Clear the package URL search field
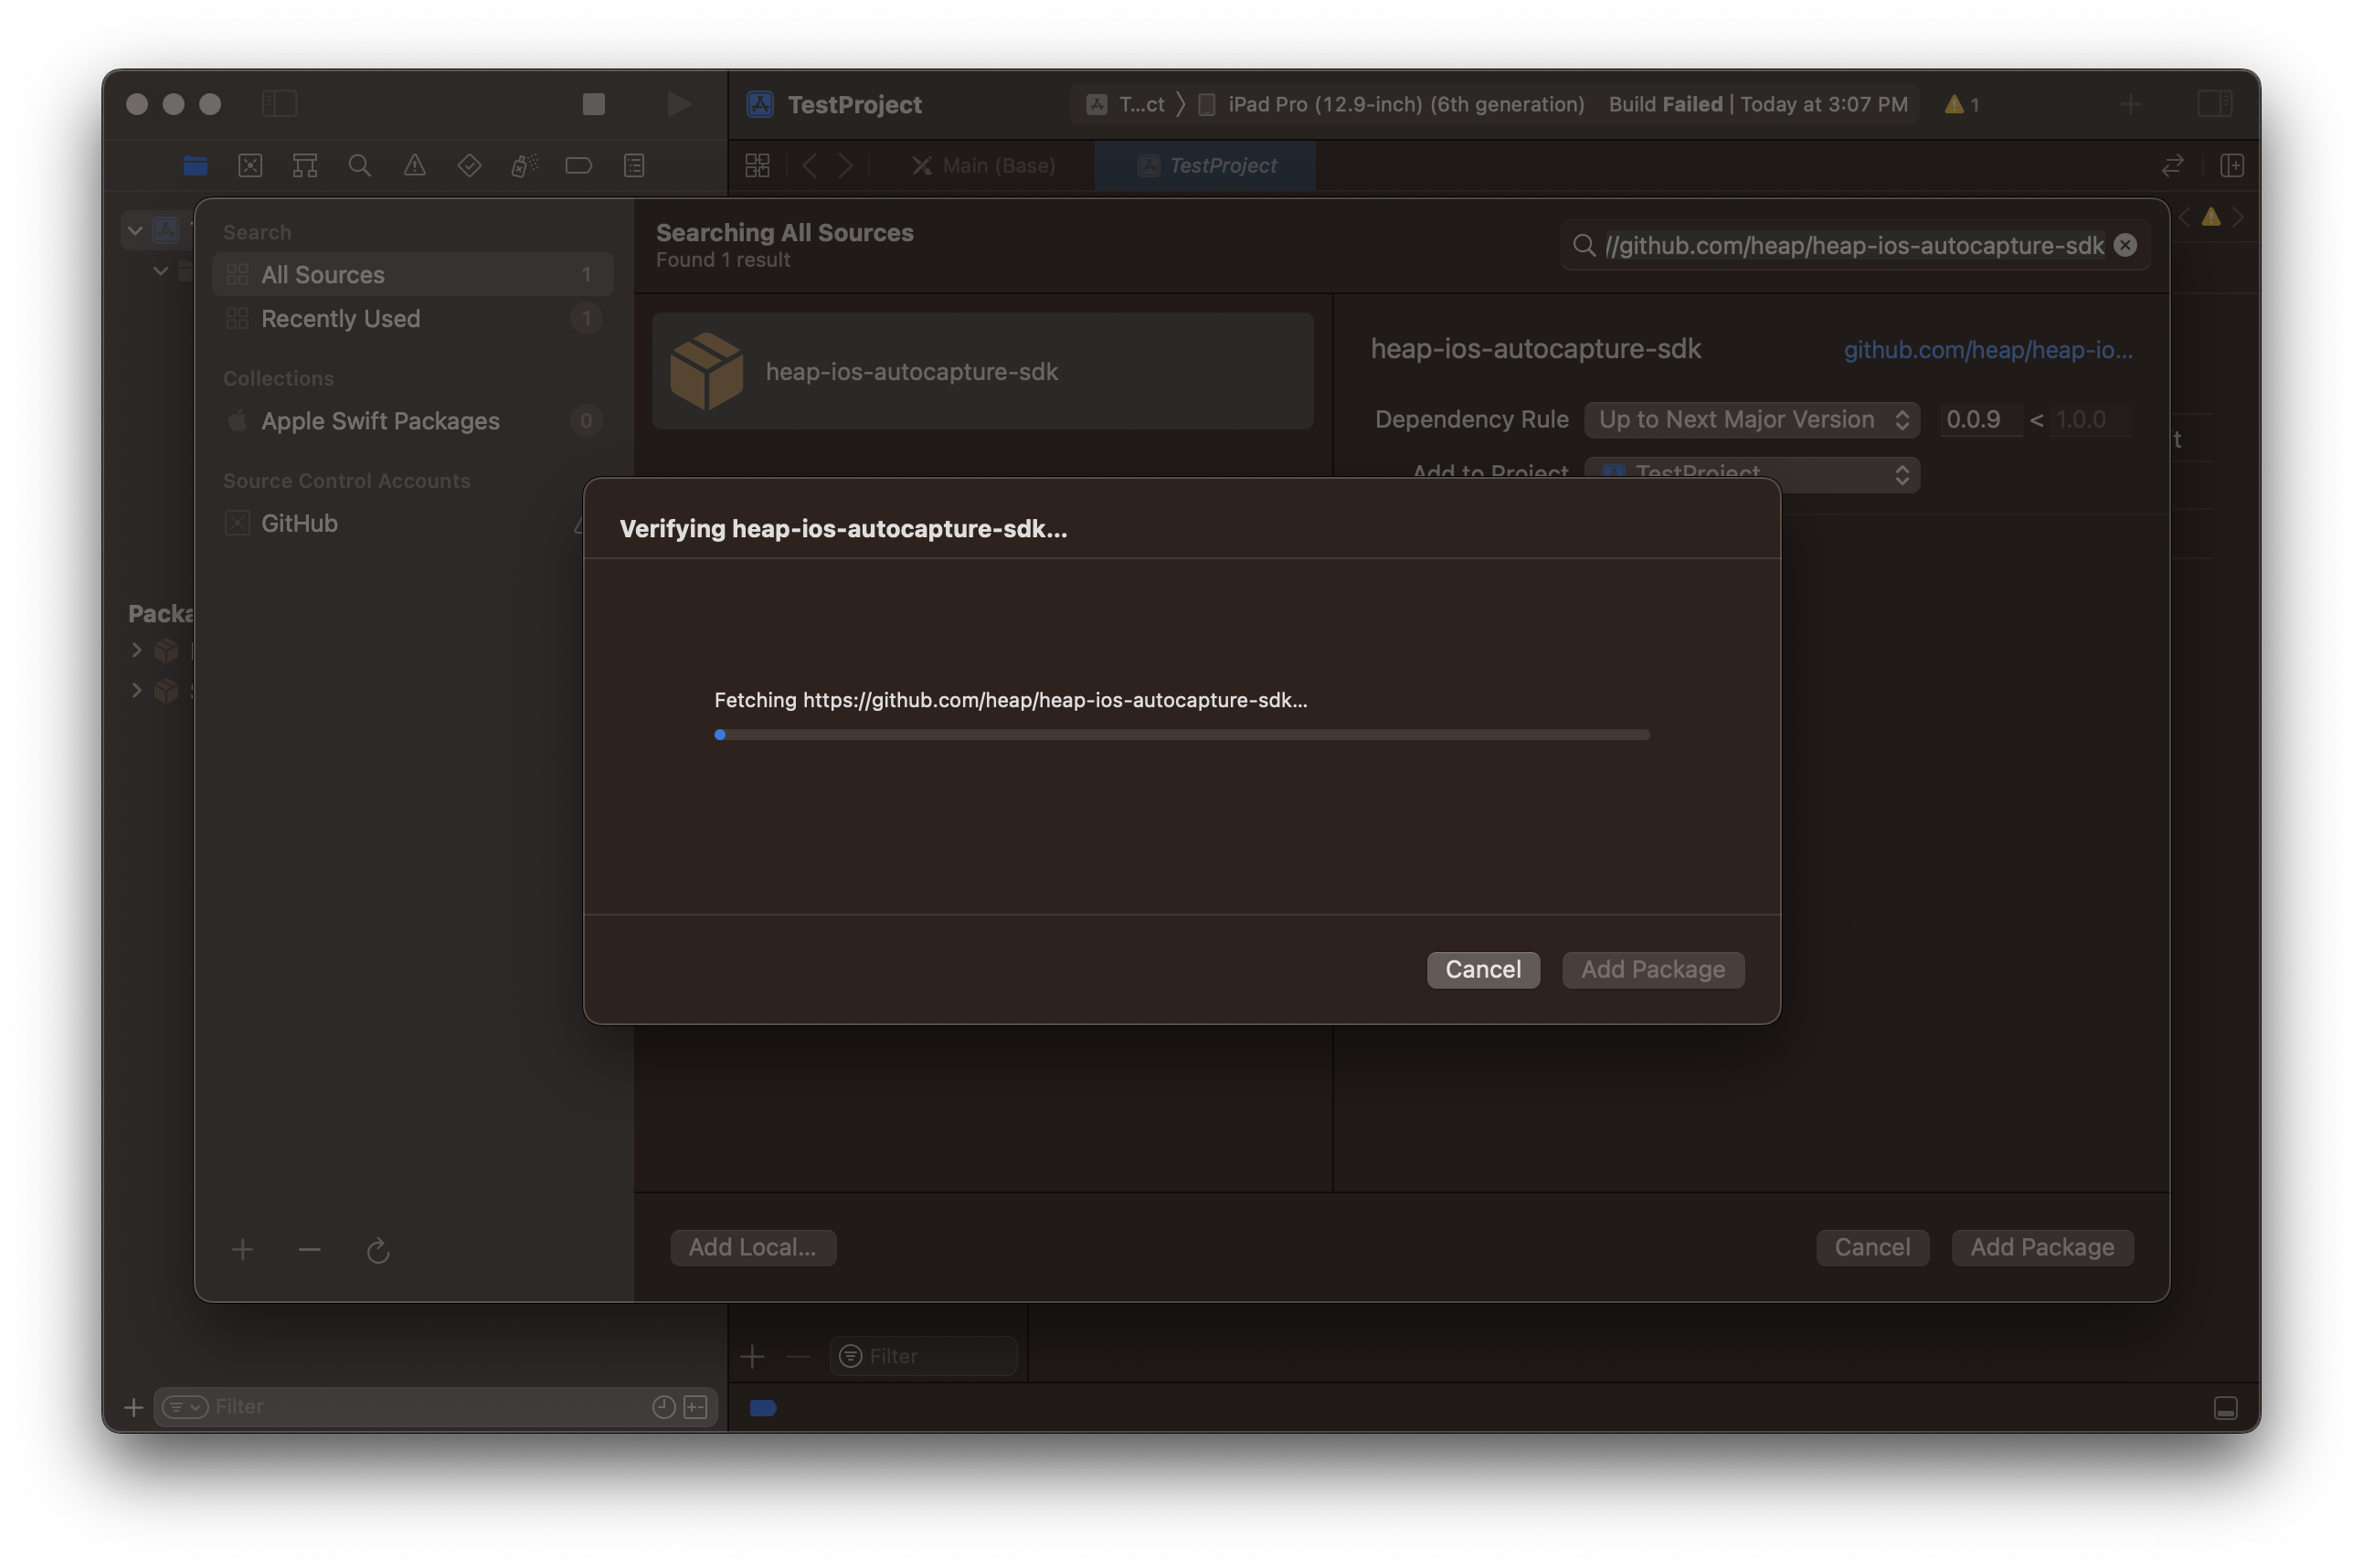2363x1568 pixels. [2125, 245]
